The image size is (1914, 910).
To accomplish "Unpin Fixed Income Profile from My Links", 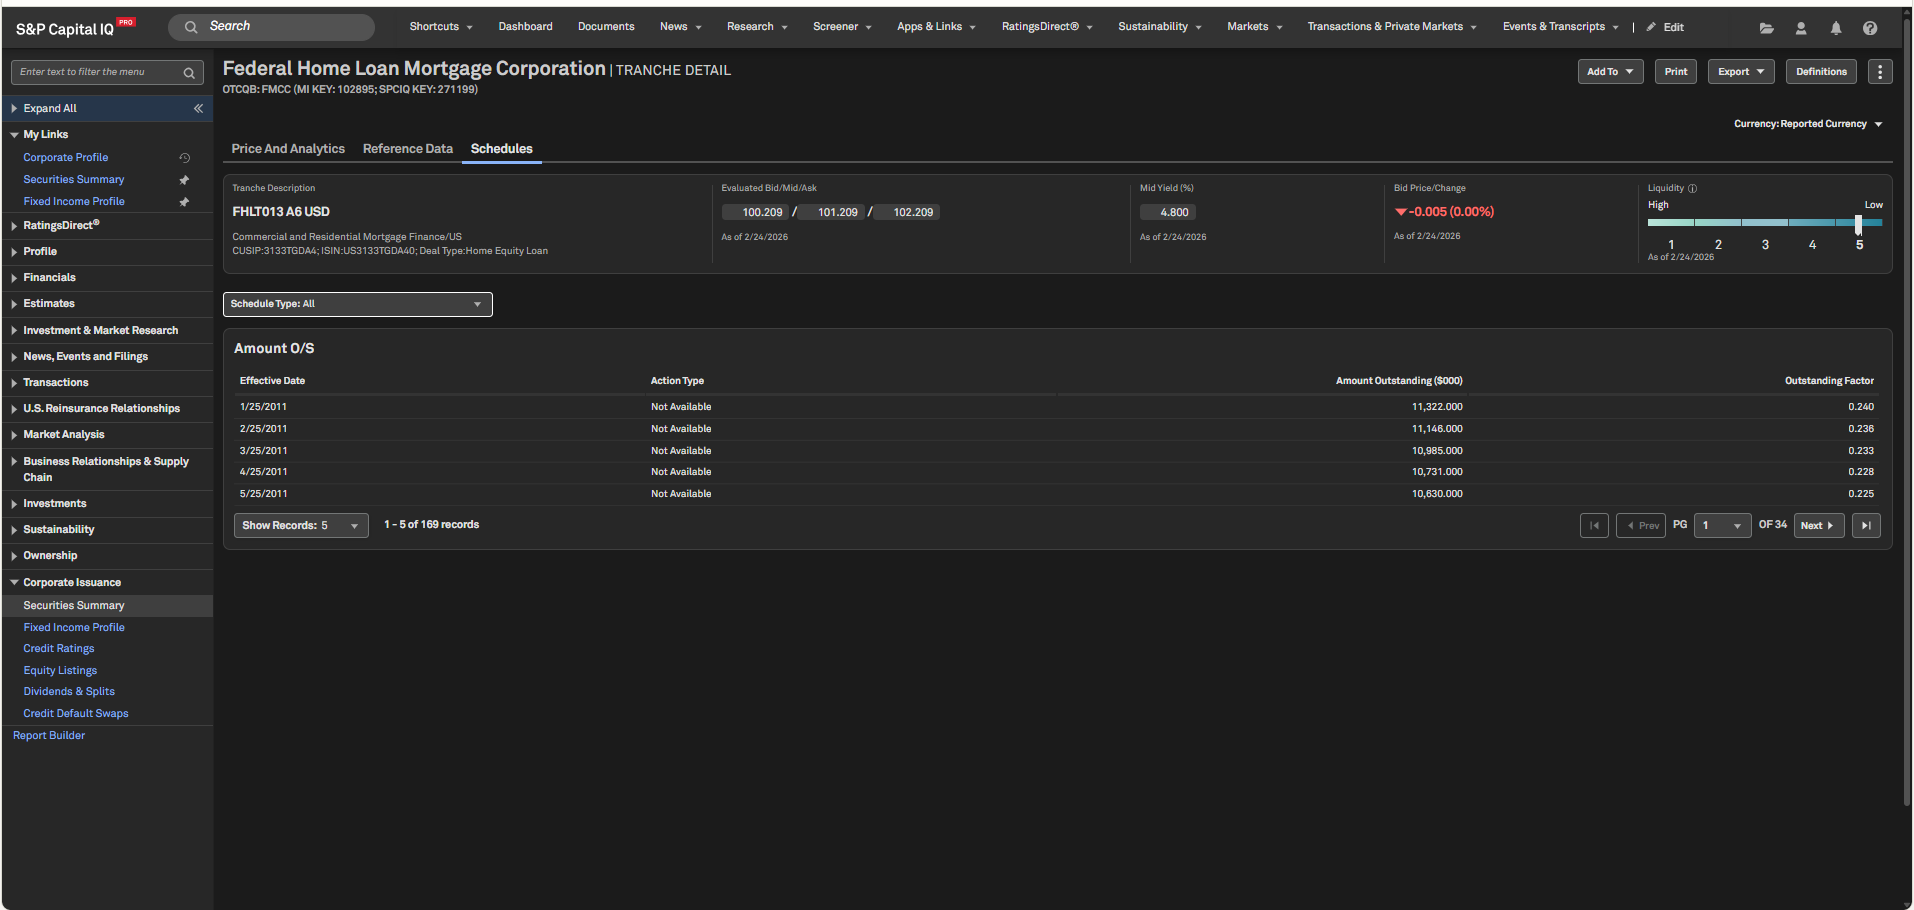I will 184,202.
